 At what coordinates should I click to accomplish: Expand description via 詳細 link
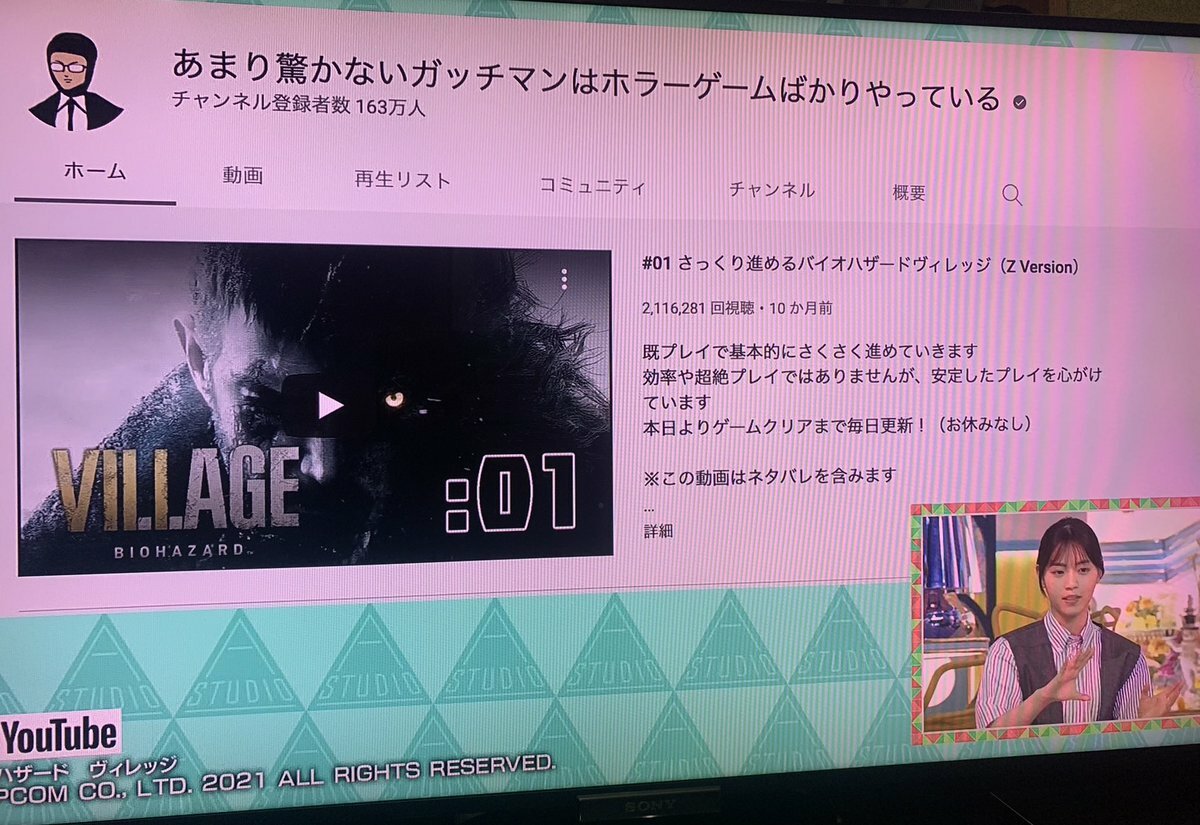(x=658, y=530)
